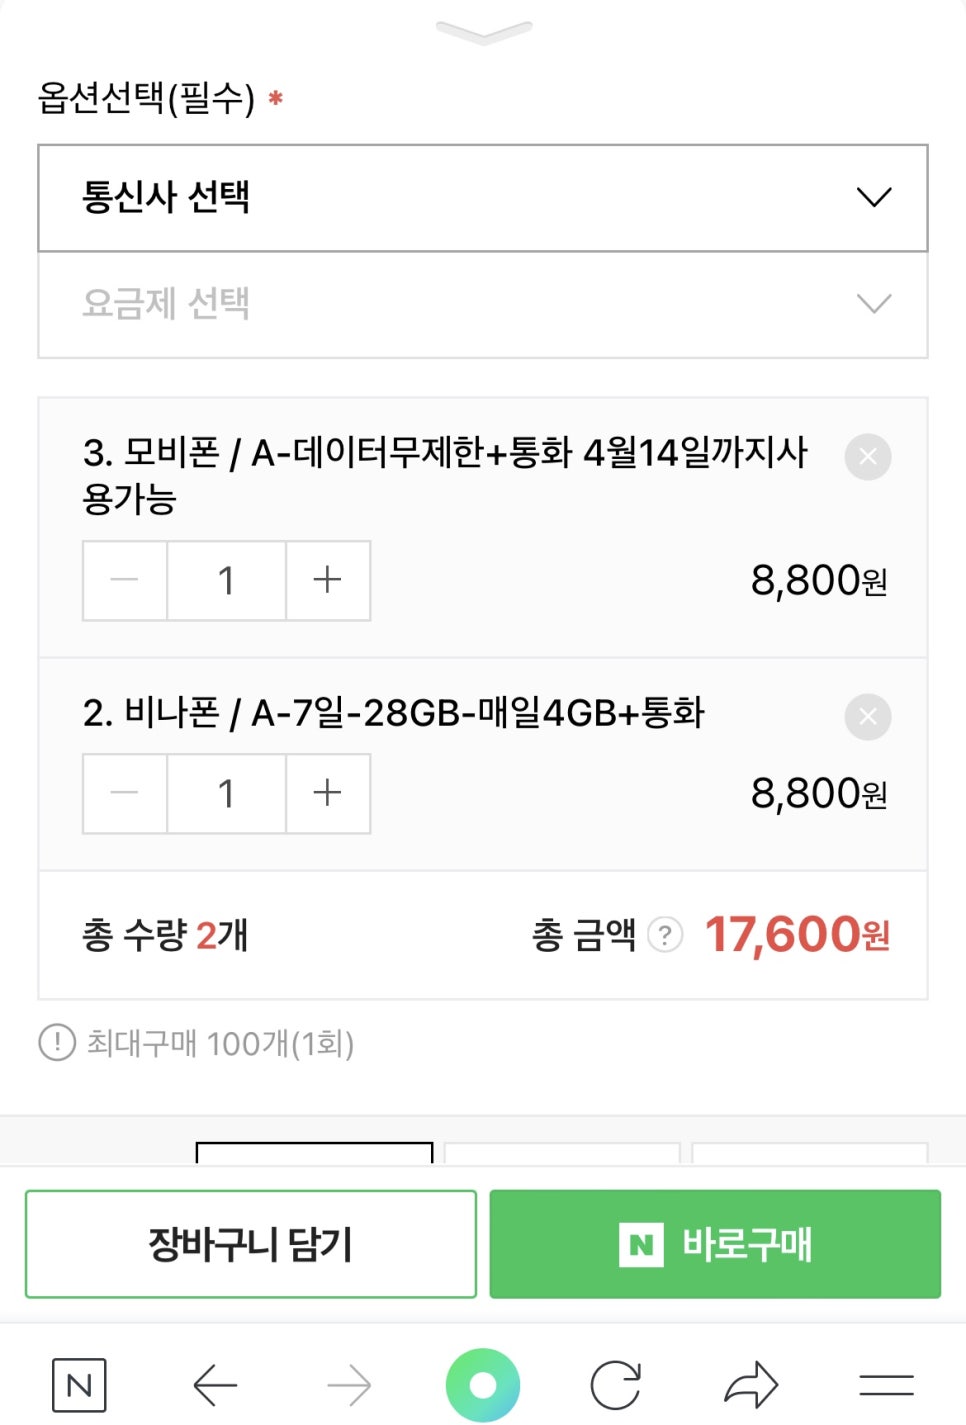Click the 총 금액 question mark help icon
This screenshot has height=1425, width=966.
(665, 935)
